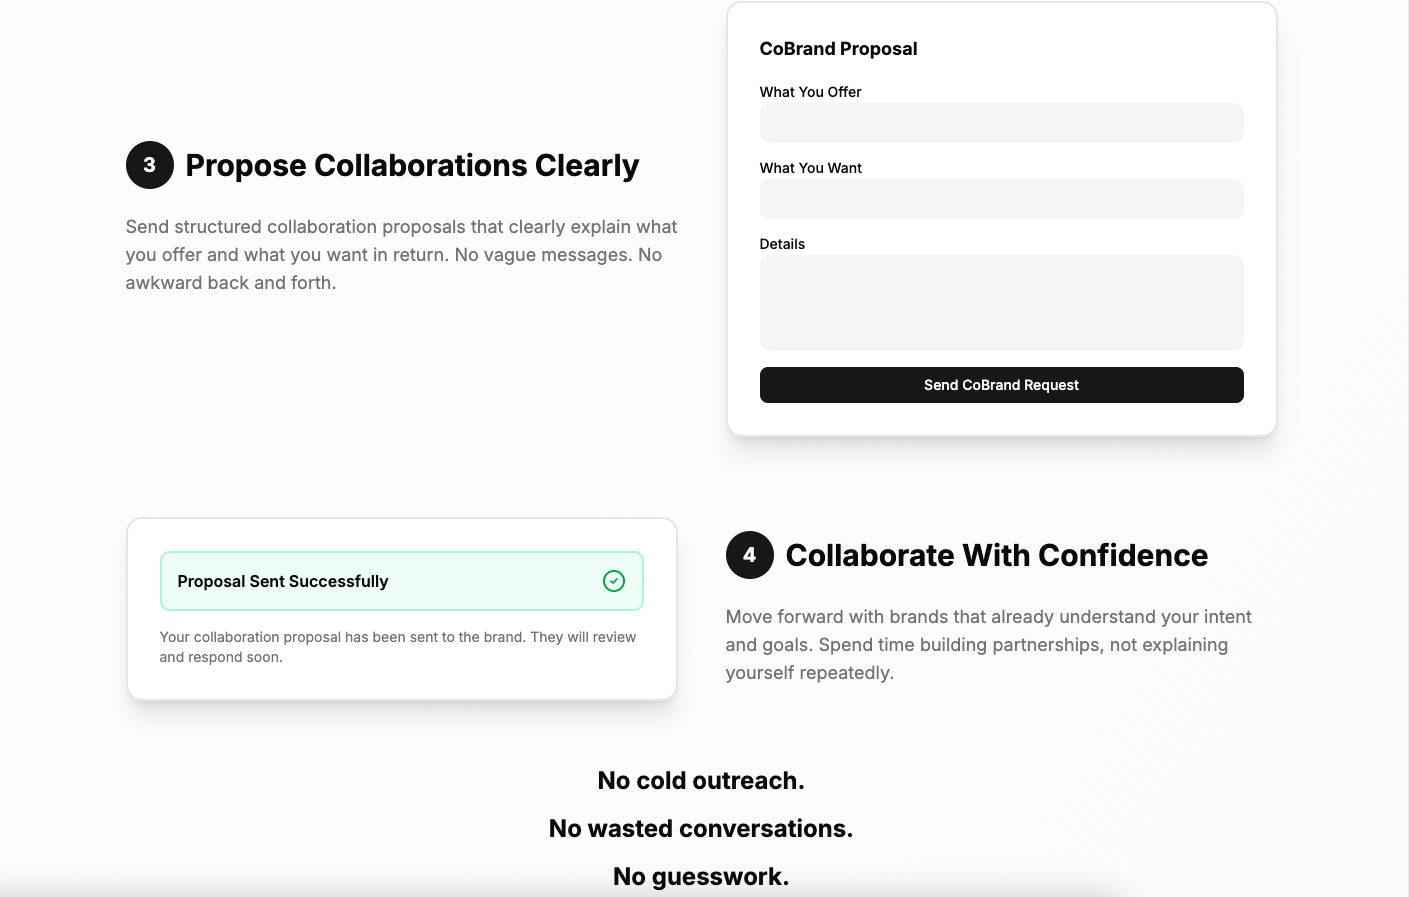
Task: Click the Collaborate With Confidence heading
Action: 997,555
